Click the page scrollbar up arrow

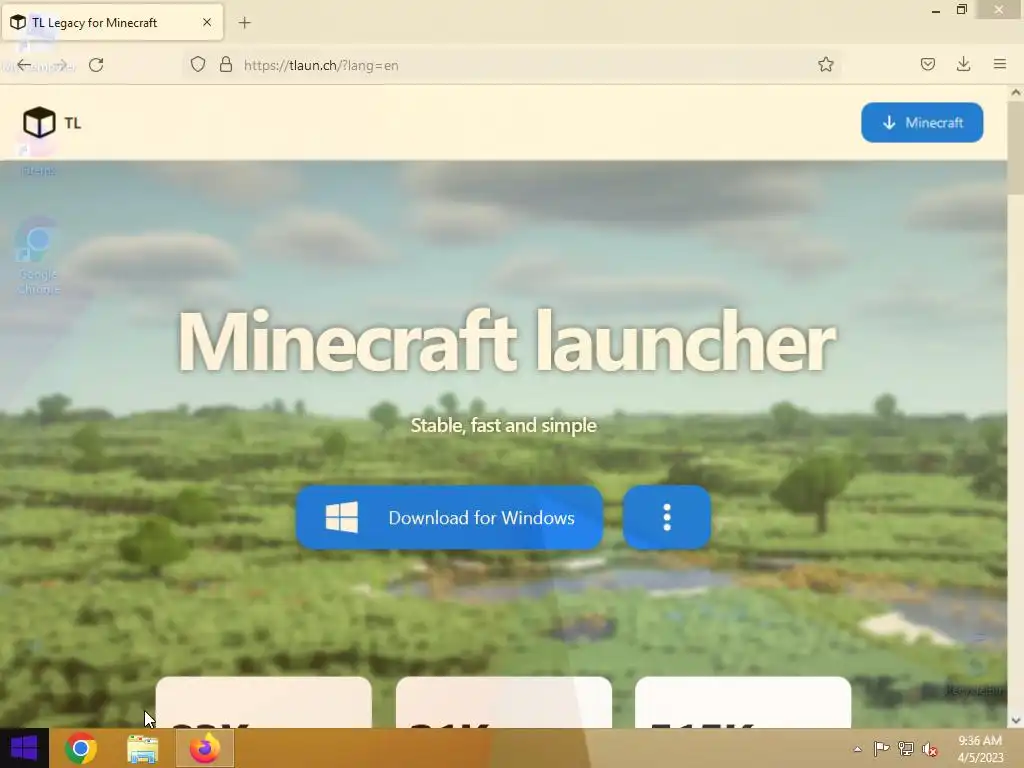click(x=1016, y=93)
